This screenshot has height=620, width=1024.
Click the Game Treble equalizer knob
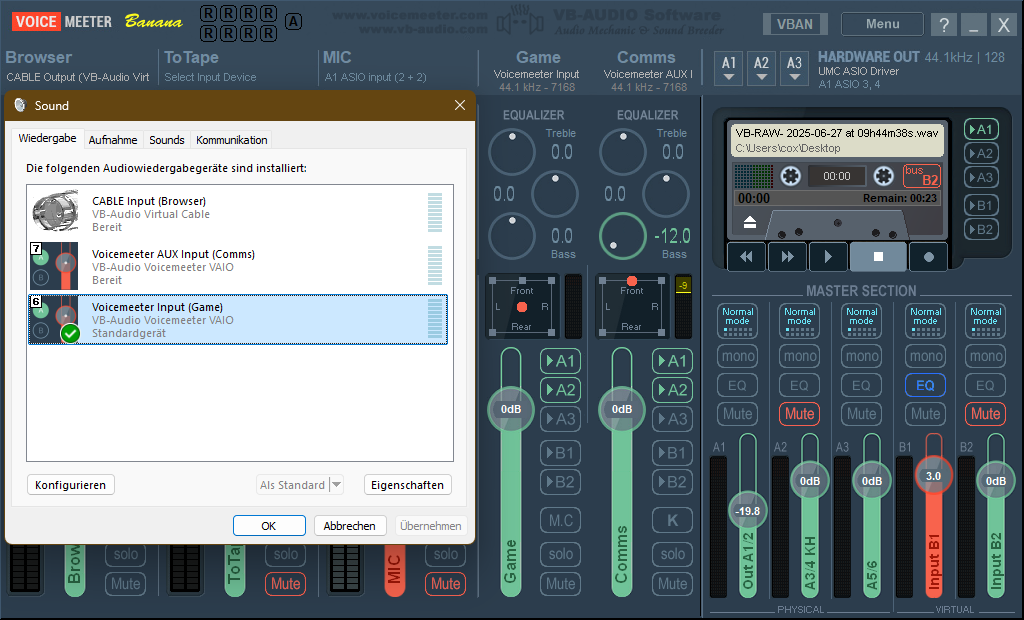(512, 152)
